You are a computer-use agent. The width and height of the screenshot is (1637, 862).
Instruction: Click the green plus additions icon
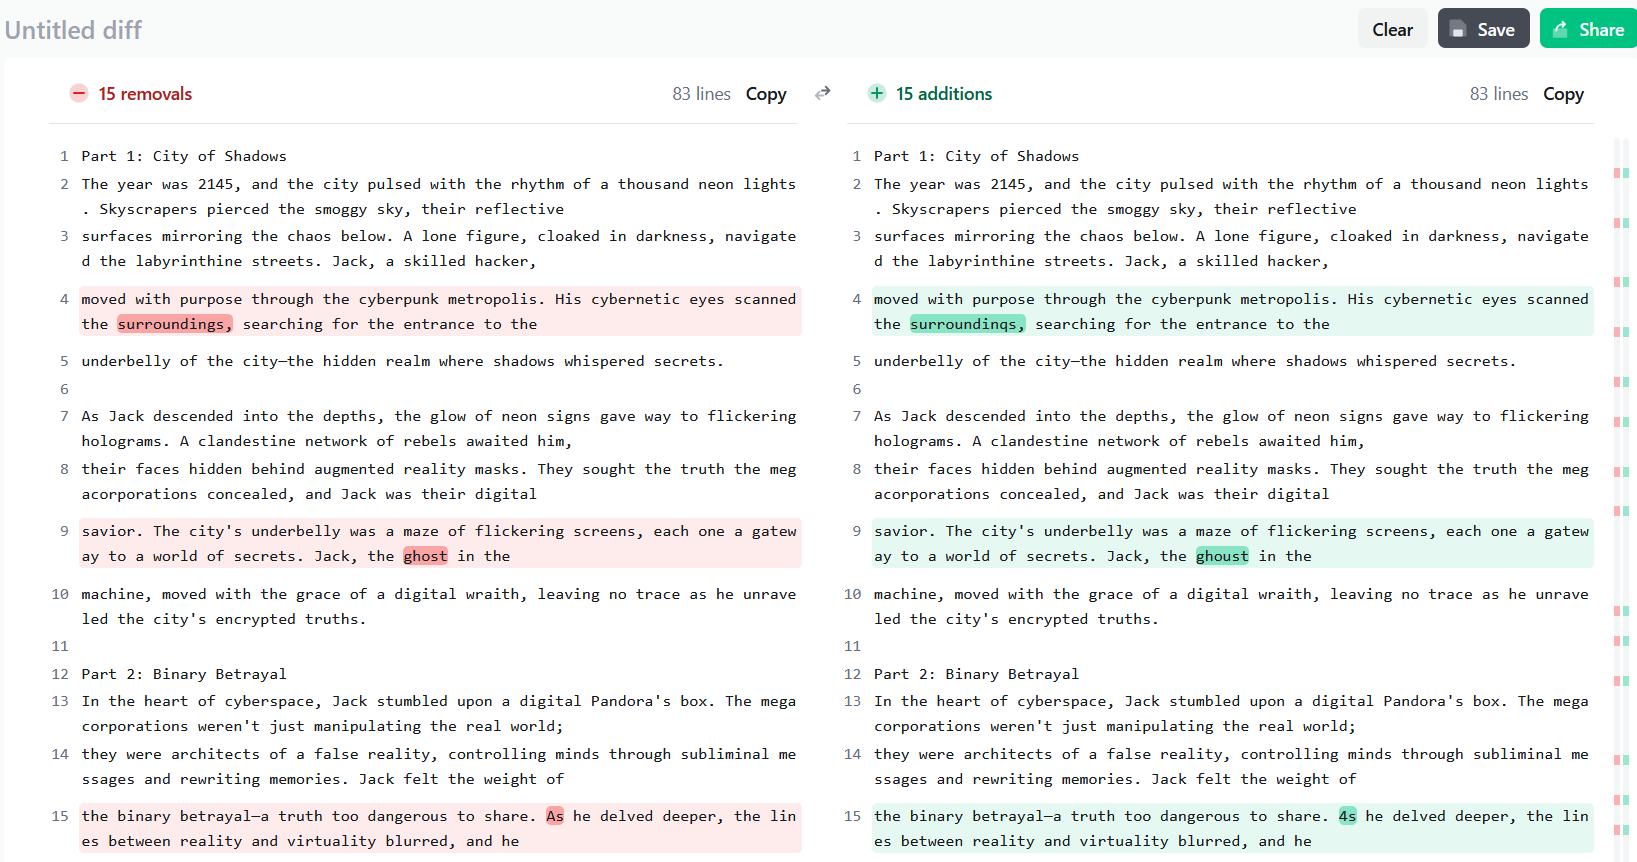pos(876,93)
